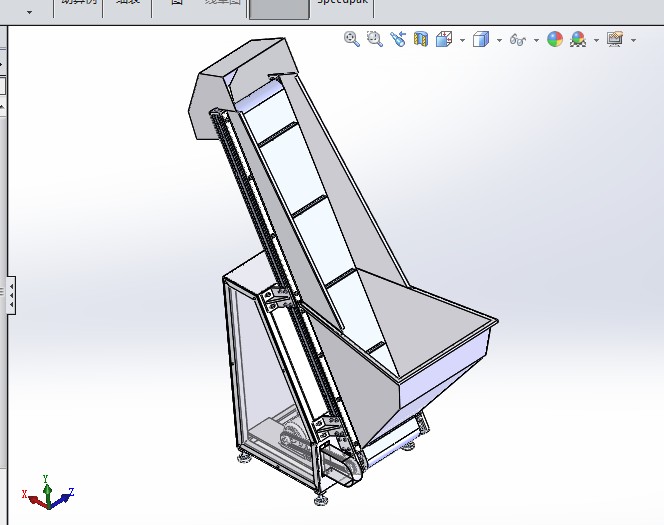Toggle the Section View tool
The image size is (664, 525).
point(421,39)
